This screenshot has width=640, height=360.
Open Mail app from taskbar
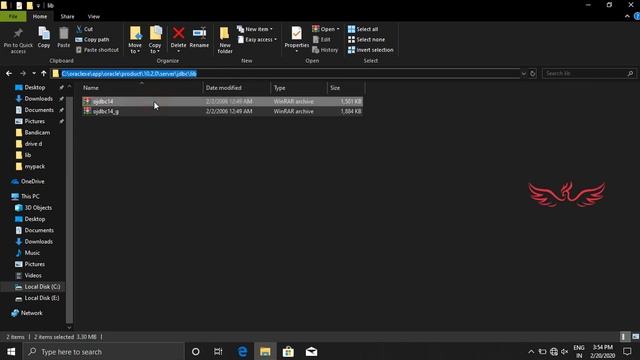point(311,351)
